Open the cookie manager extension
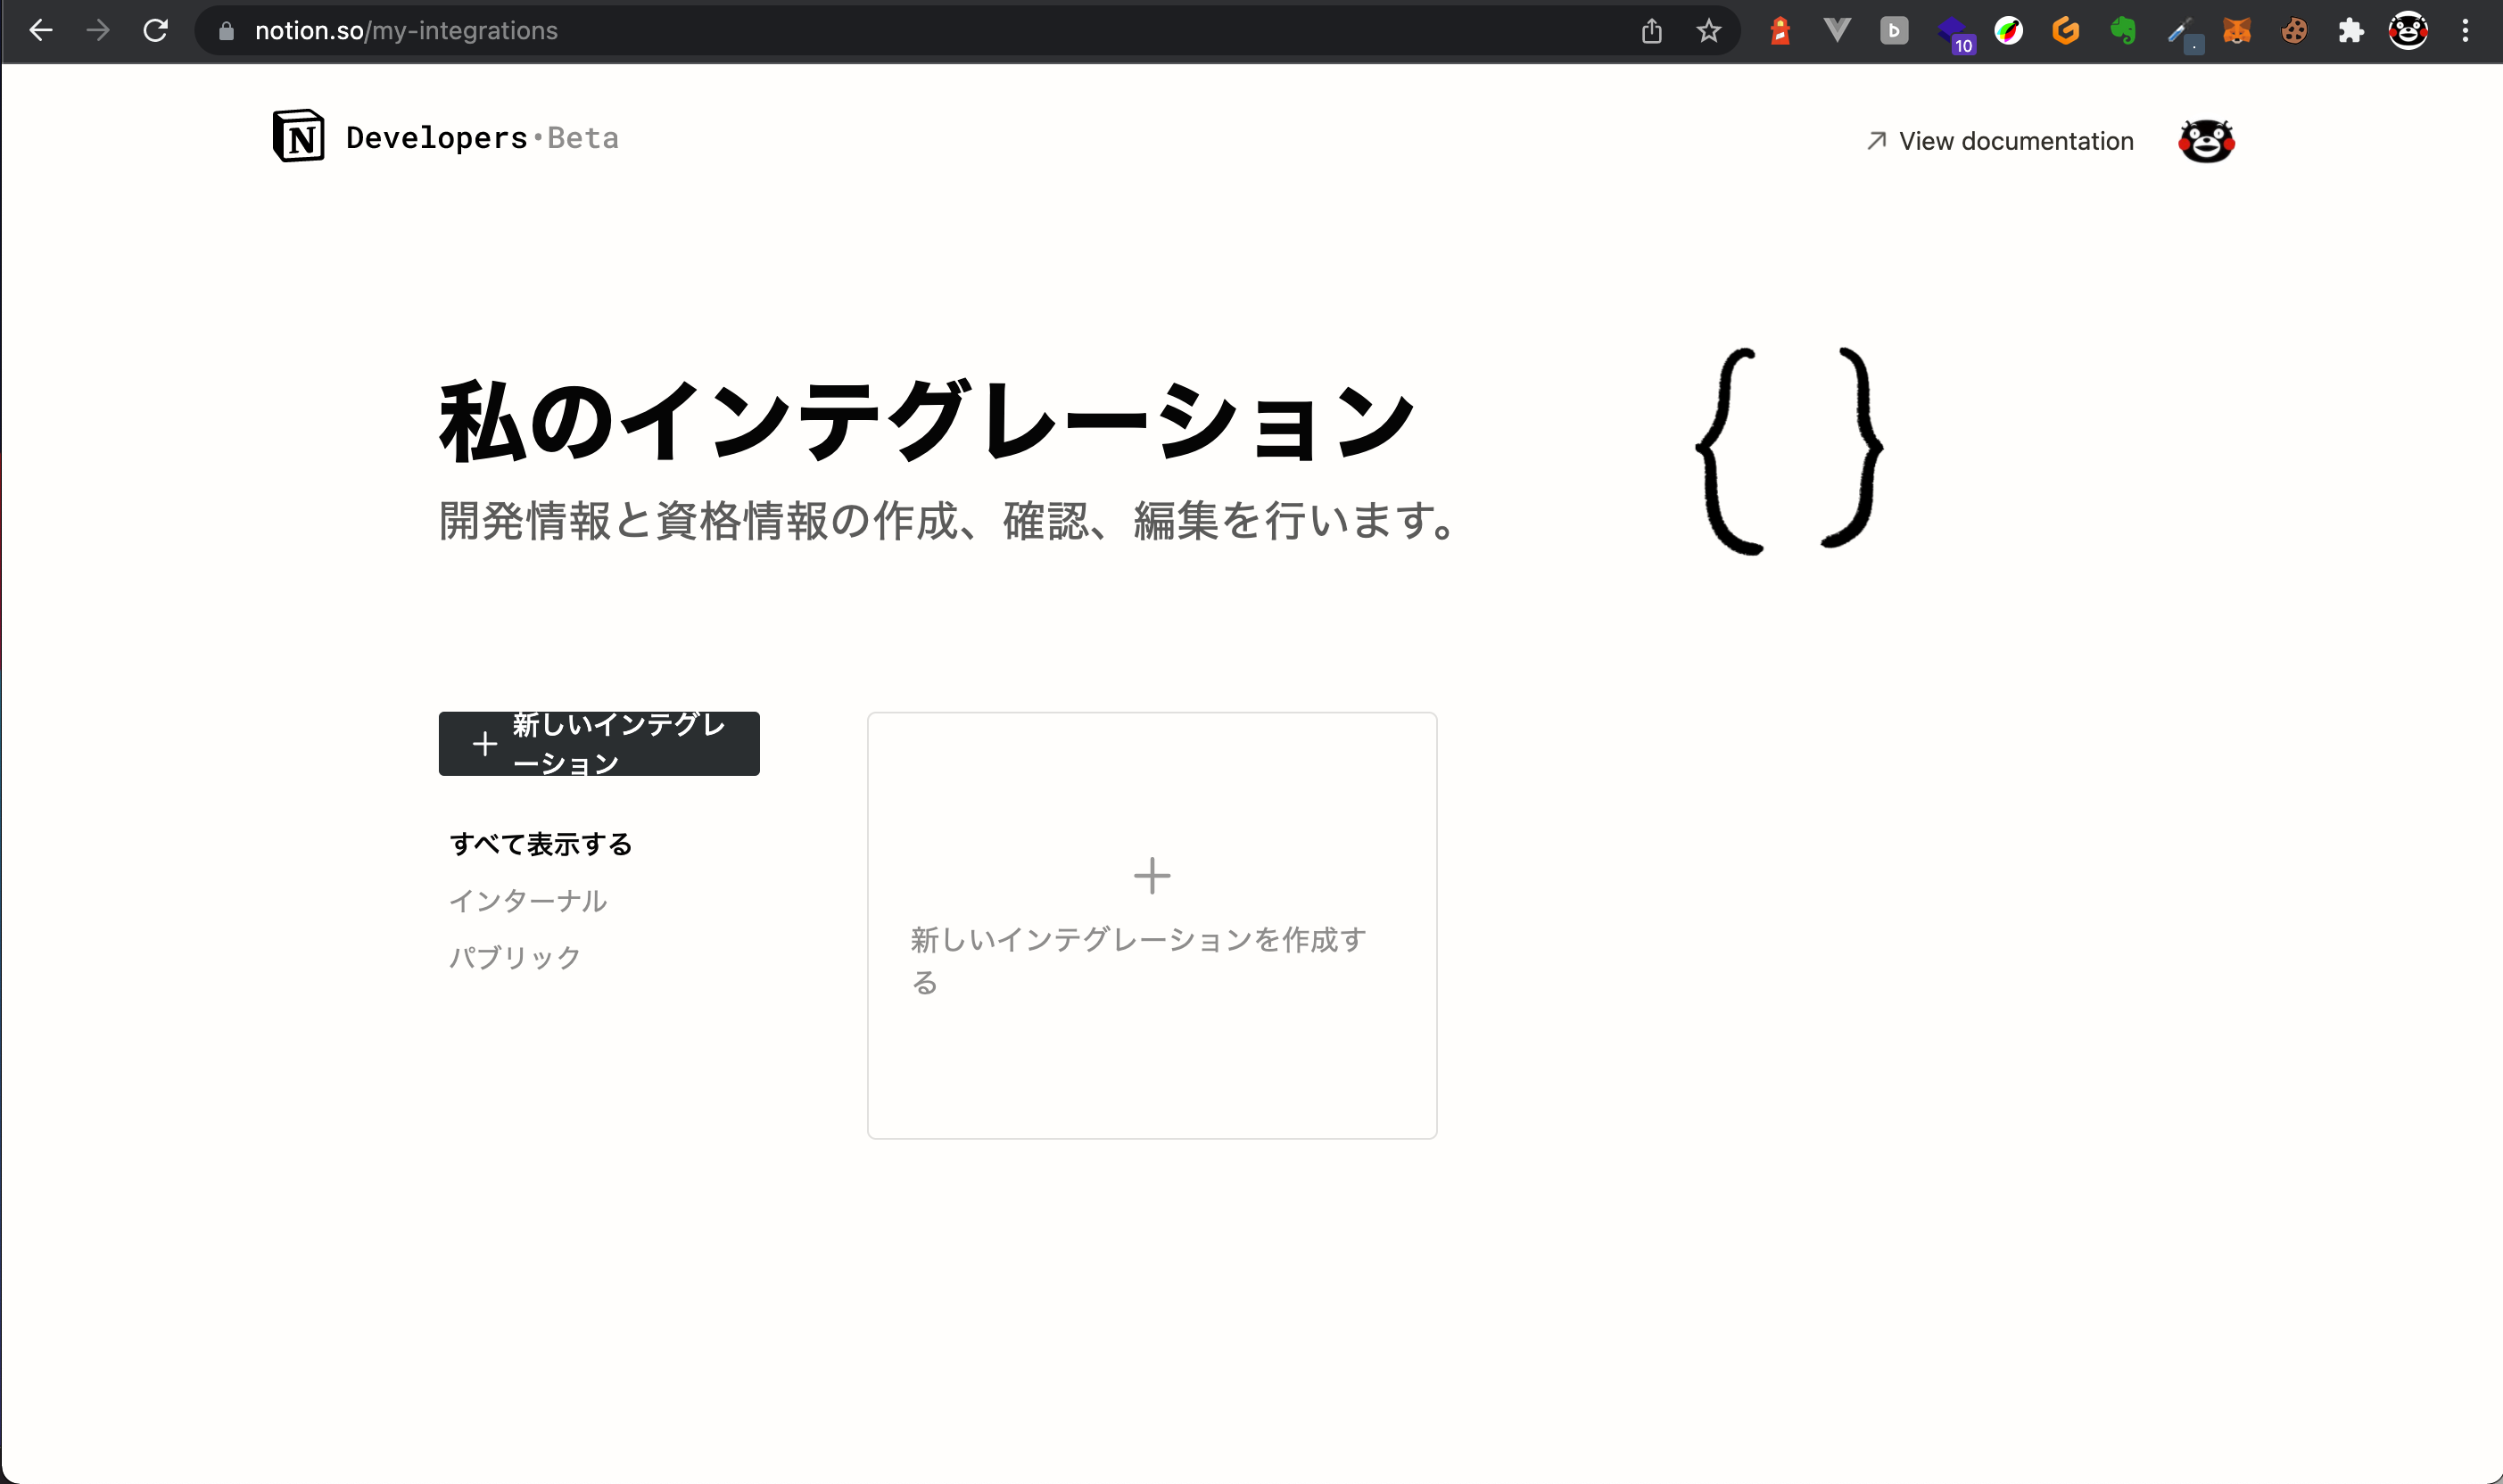The width and height of the screenshot is (2503, 1484). point(2295,30)
